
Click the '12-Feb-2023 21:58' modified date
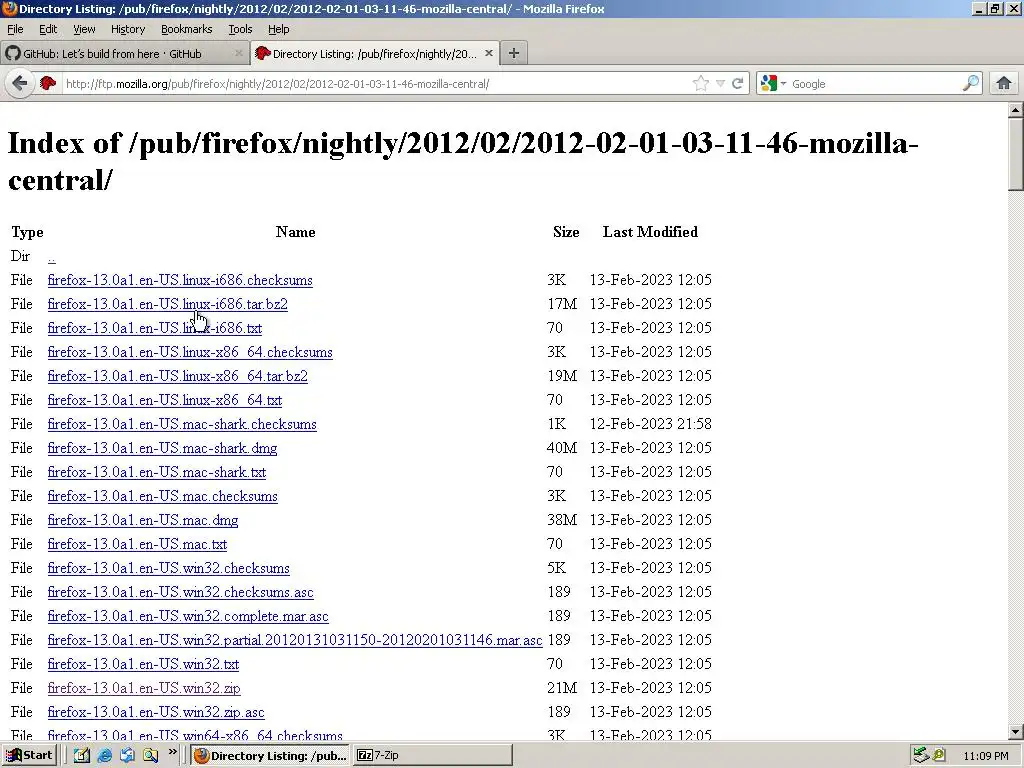pyautogui.click(x=650, y=424)
